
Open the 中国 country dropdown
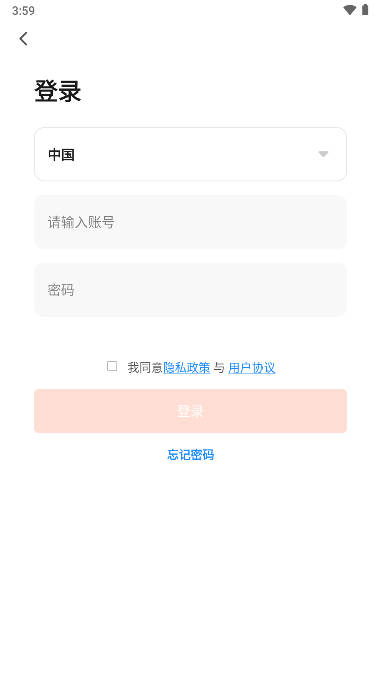(190, 154)
